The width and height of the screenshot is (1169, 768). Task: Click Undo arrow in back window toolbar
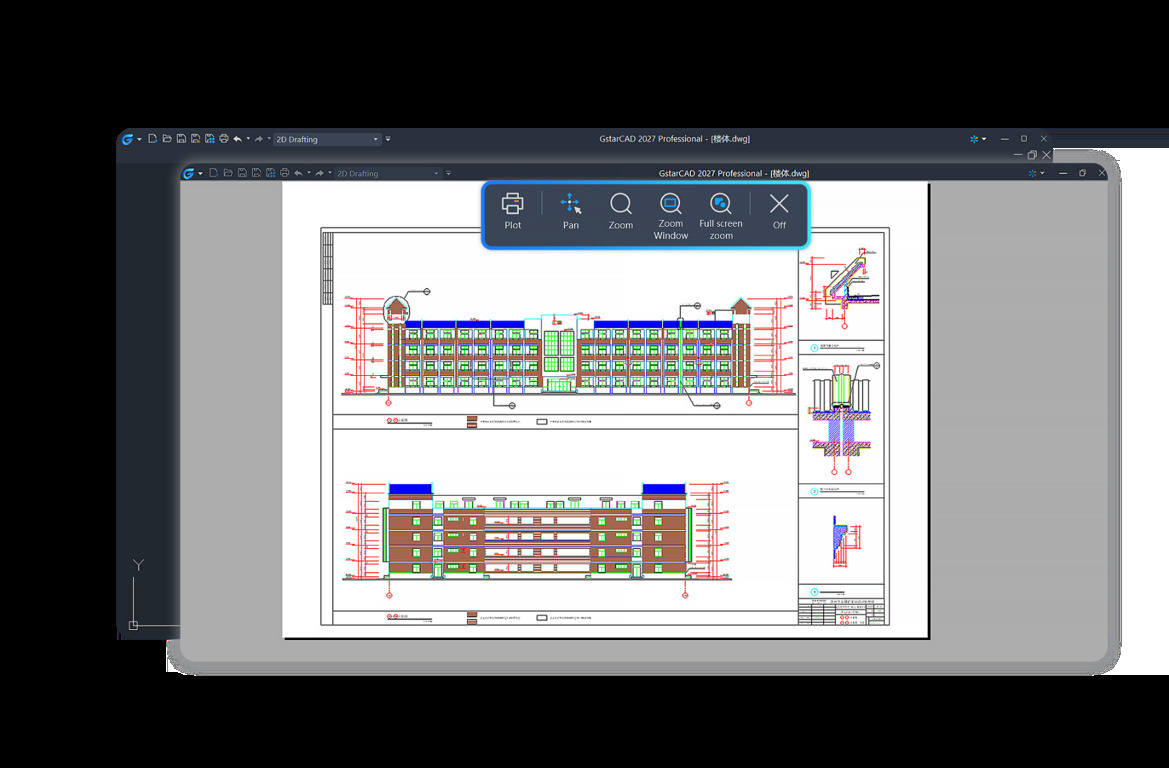[238, 139]
